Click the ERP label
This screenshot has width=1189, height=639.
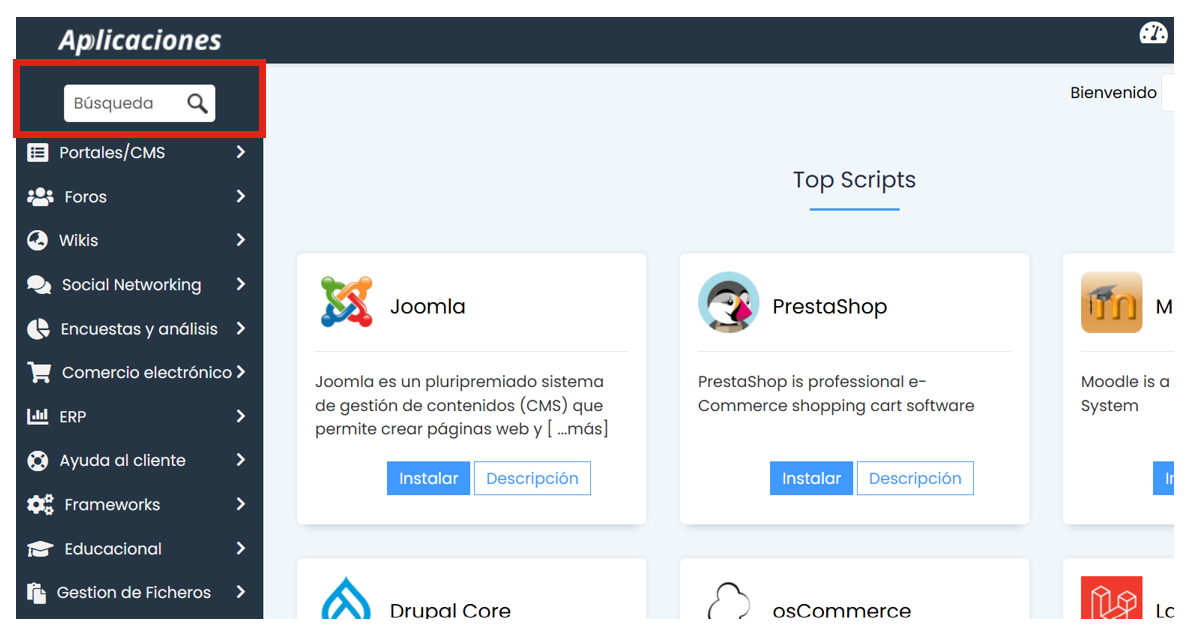click(x=73, y=417)
